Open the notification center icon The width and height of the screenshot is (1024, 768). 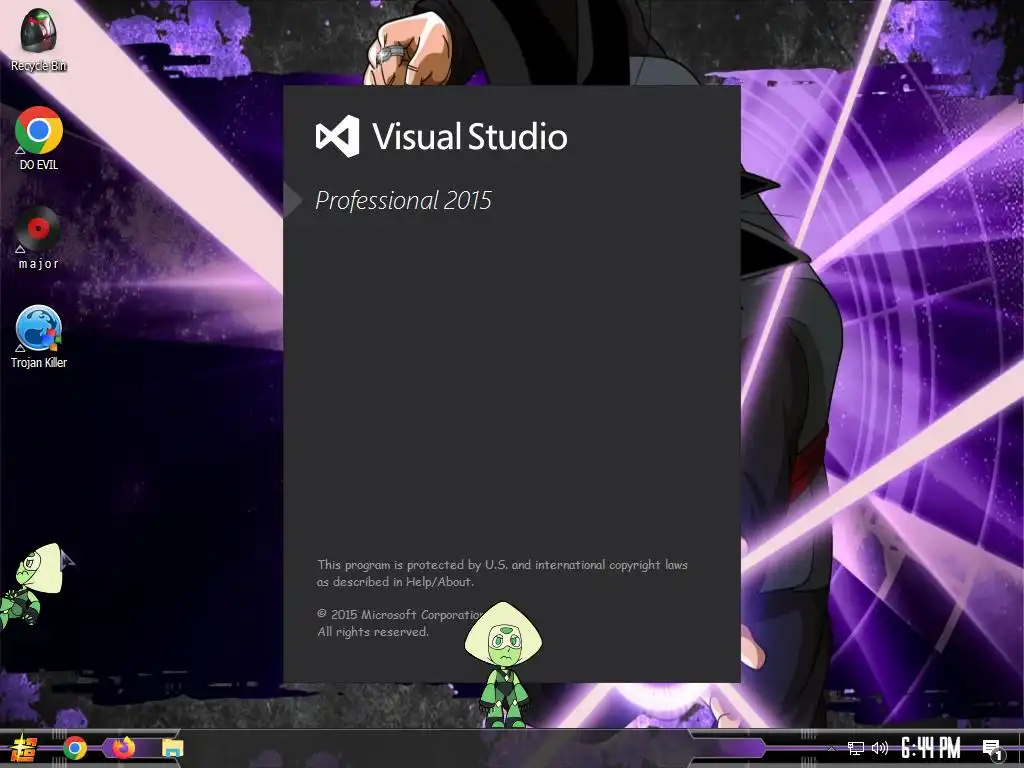click(993, 750)
